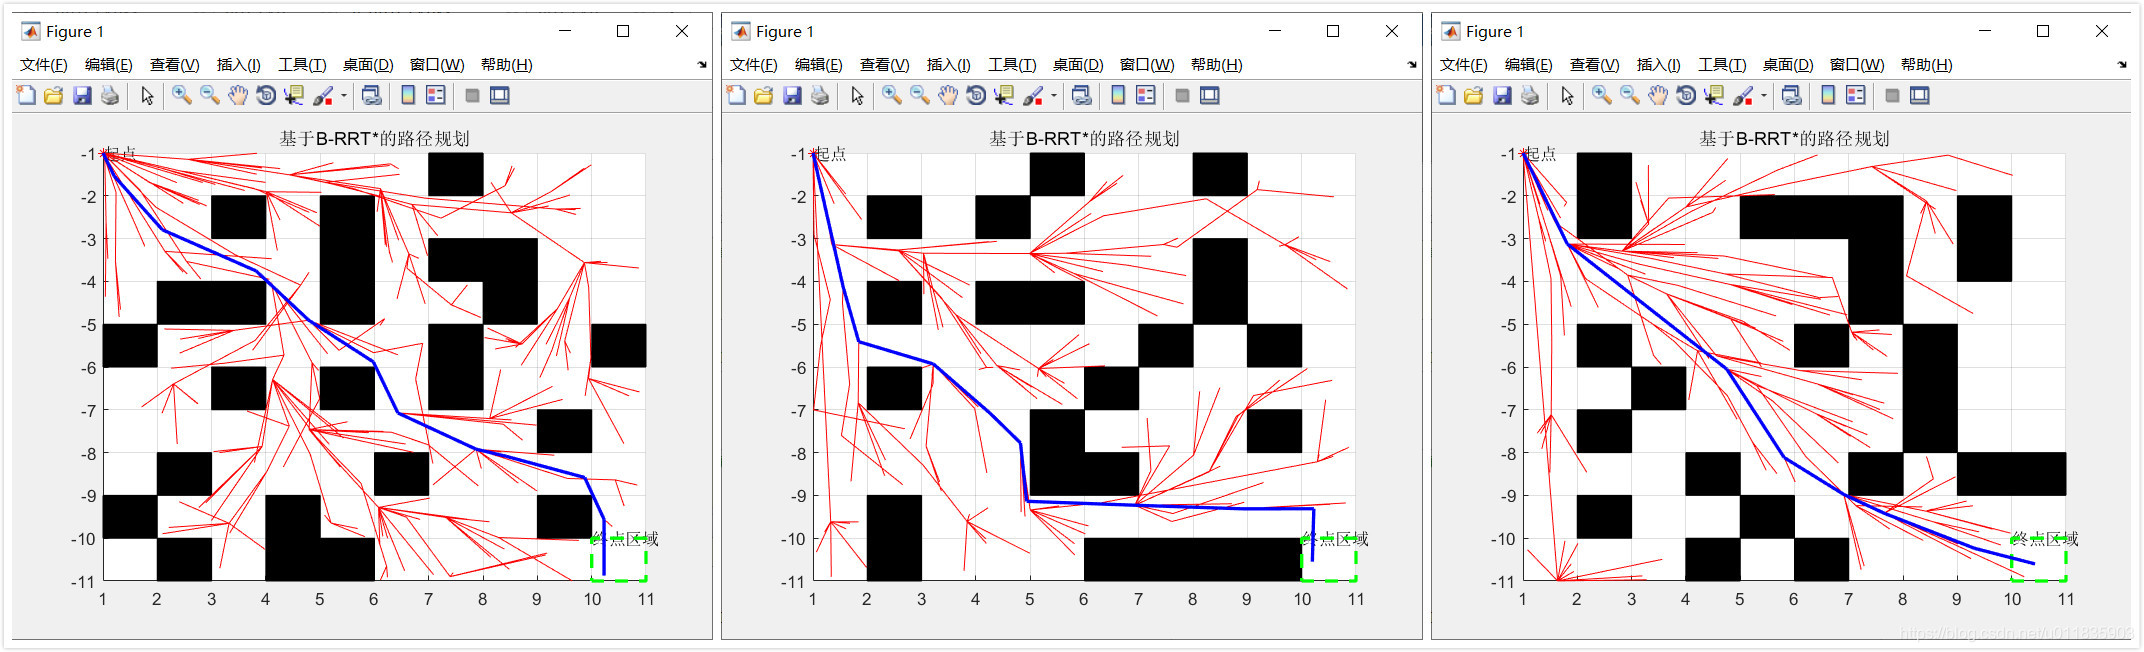This screenshot has height=652, width=2144.
Task: Click Print Figure icon in left window
Action: [110, 95]
